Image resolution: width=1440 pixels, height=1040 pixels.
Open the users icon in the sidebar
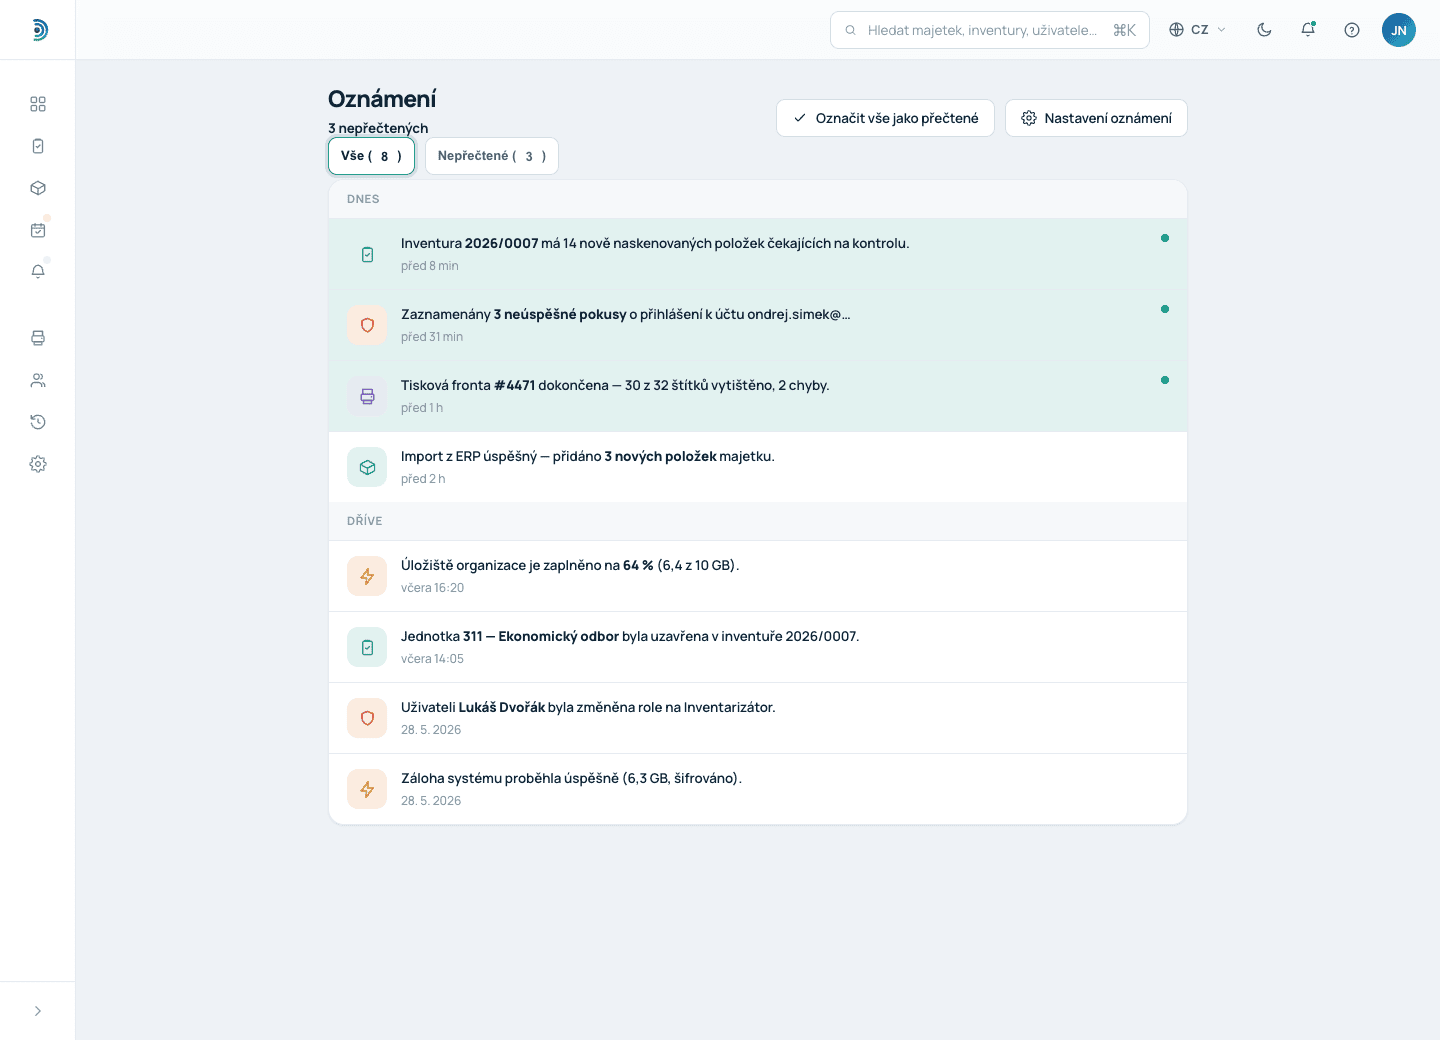point(38,380)
